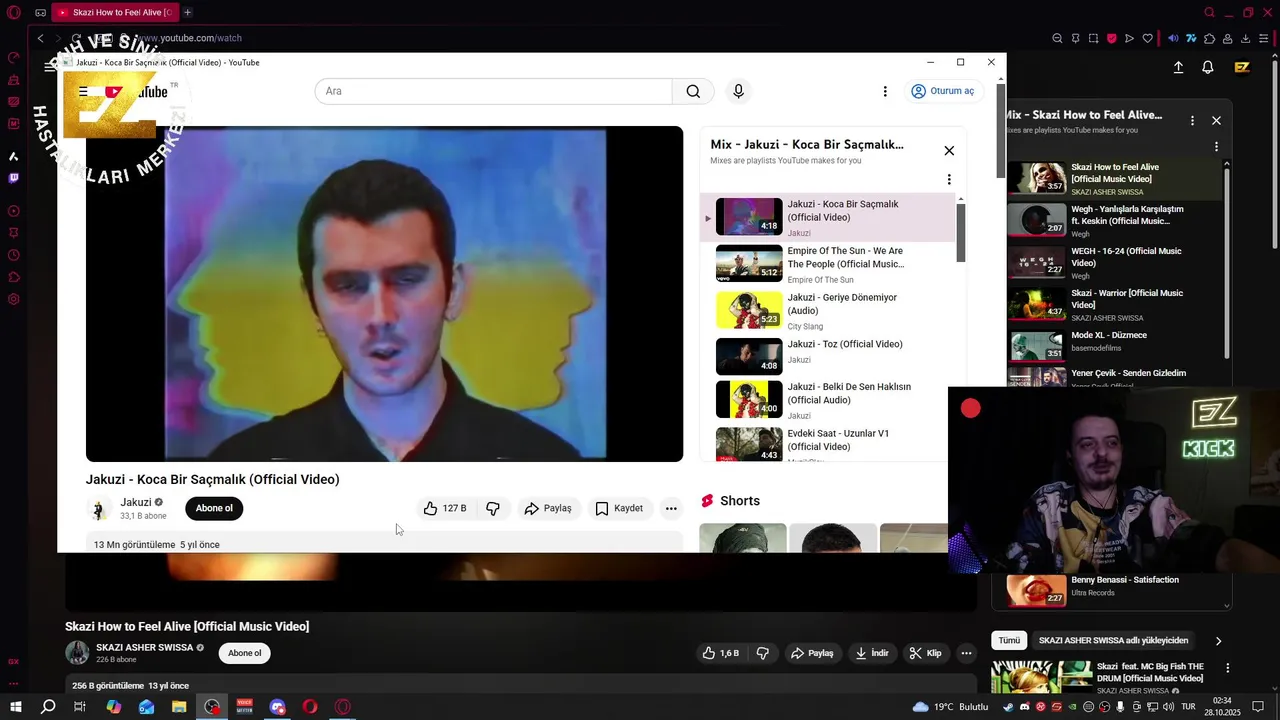The height and width of the screenshot is (720, 1280).
Task: Open three-dot menu next to Klip
Action: click(x=966, y=653)
